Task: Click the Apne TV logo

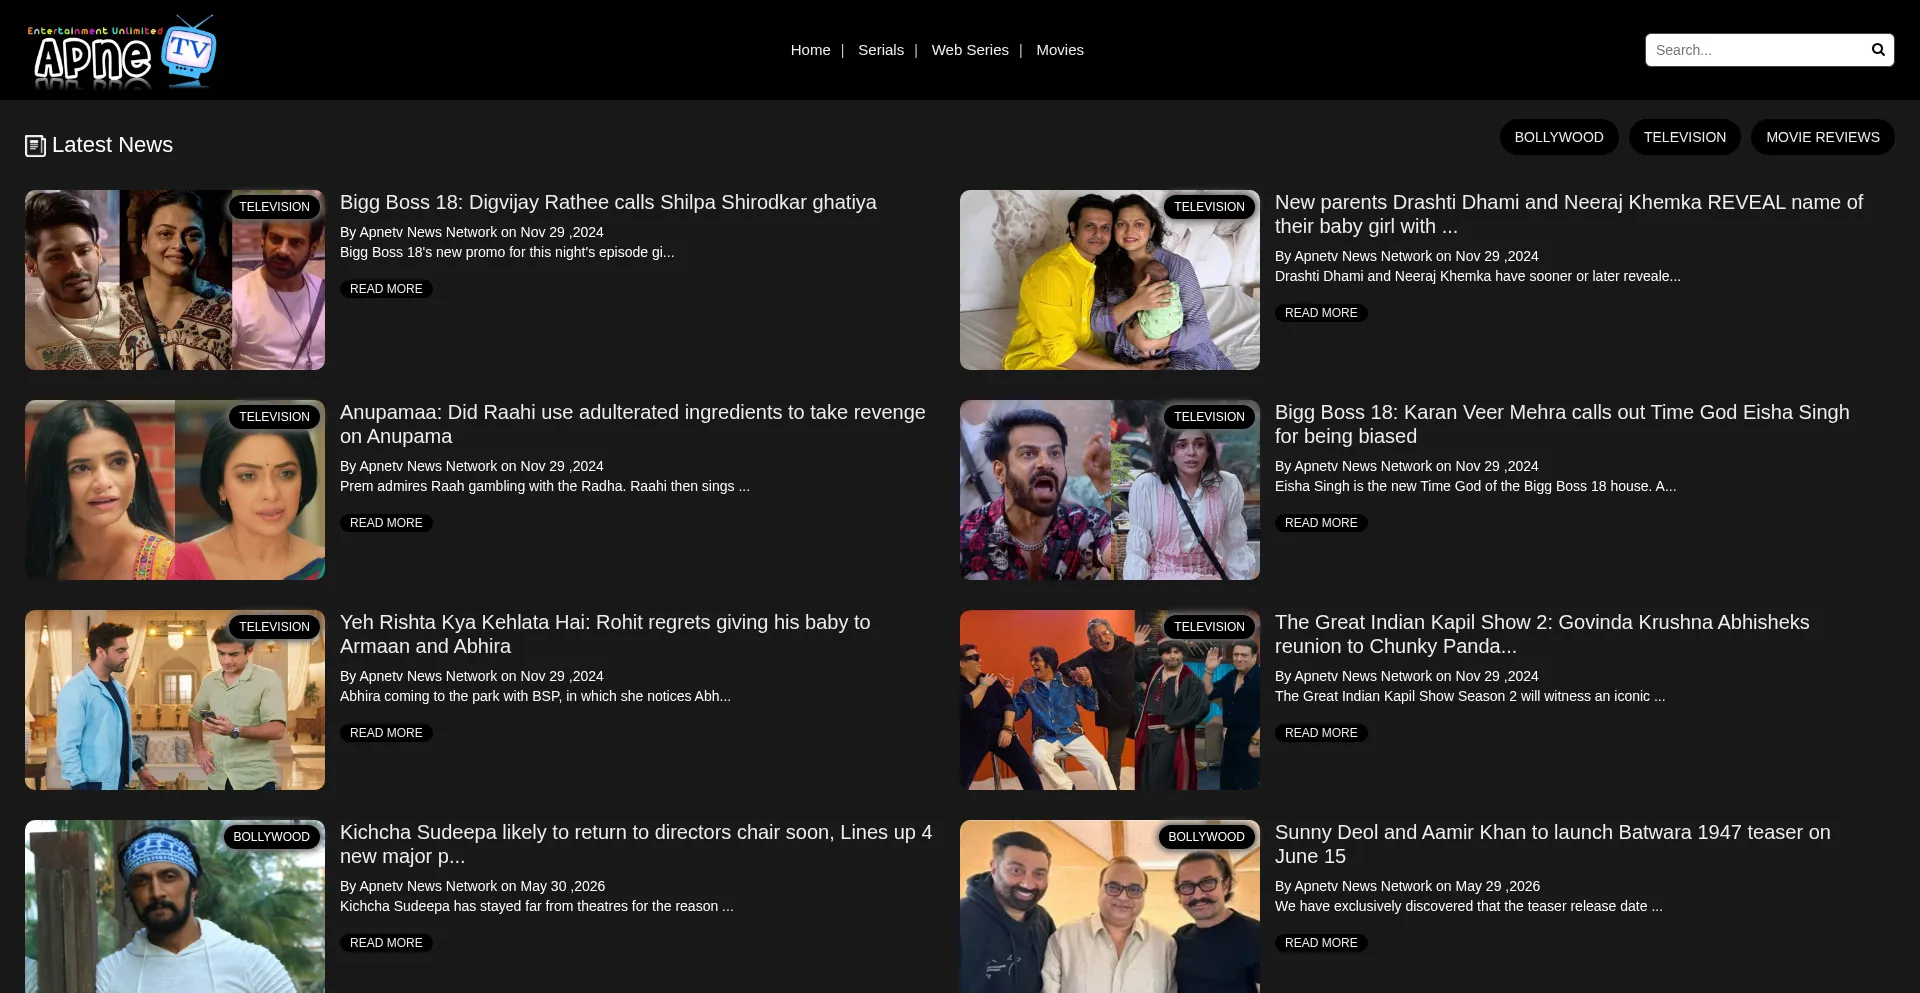Action: click(121, 51)
